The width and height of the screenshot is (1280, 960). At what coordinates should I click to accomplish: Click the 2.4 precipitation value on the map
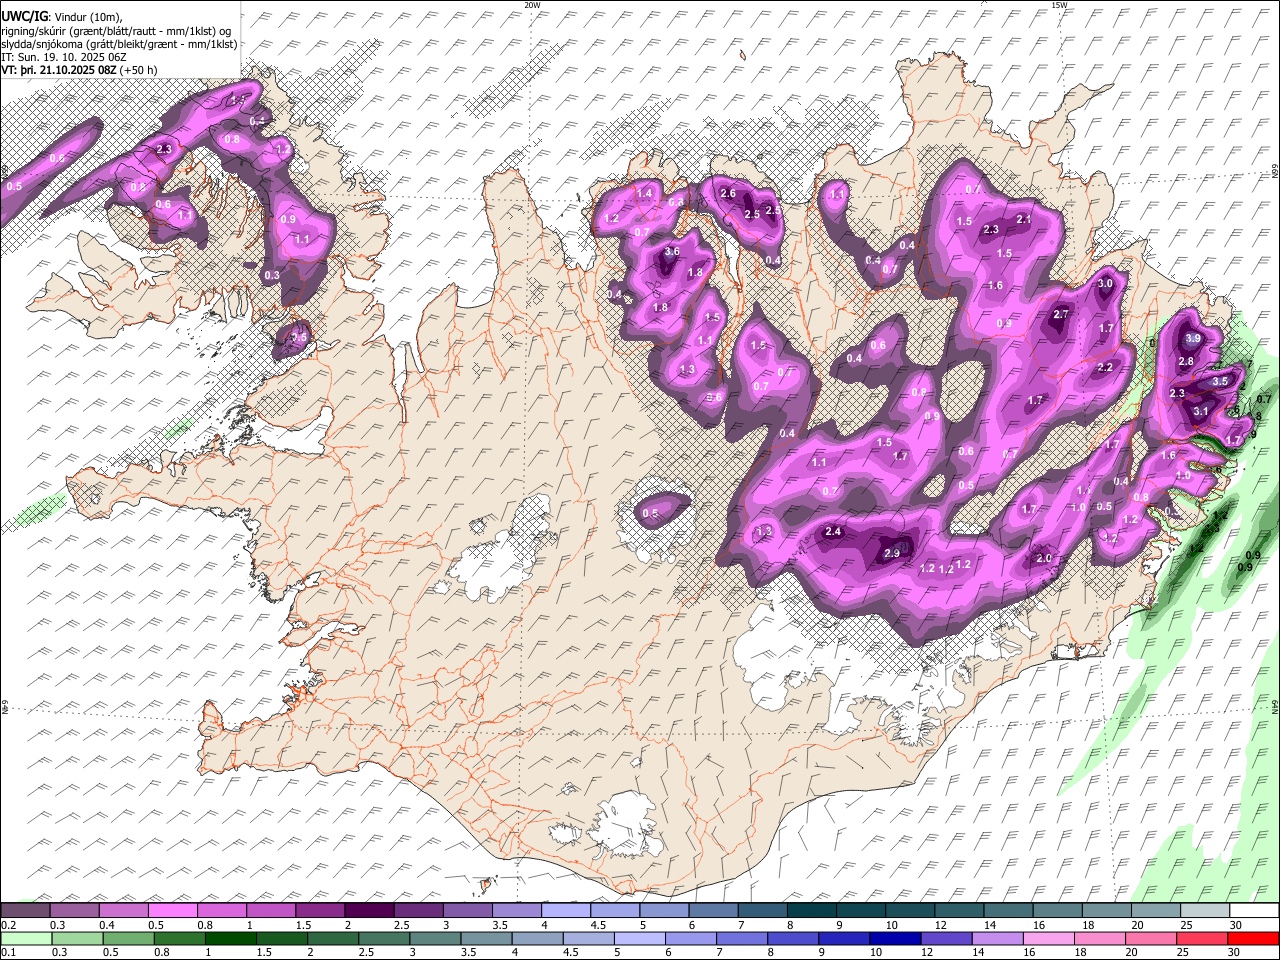(x=833, y=532)
